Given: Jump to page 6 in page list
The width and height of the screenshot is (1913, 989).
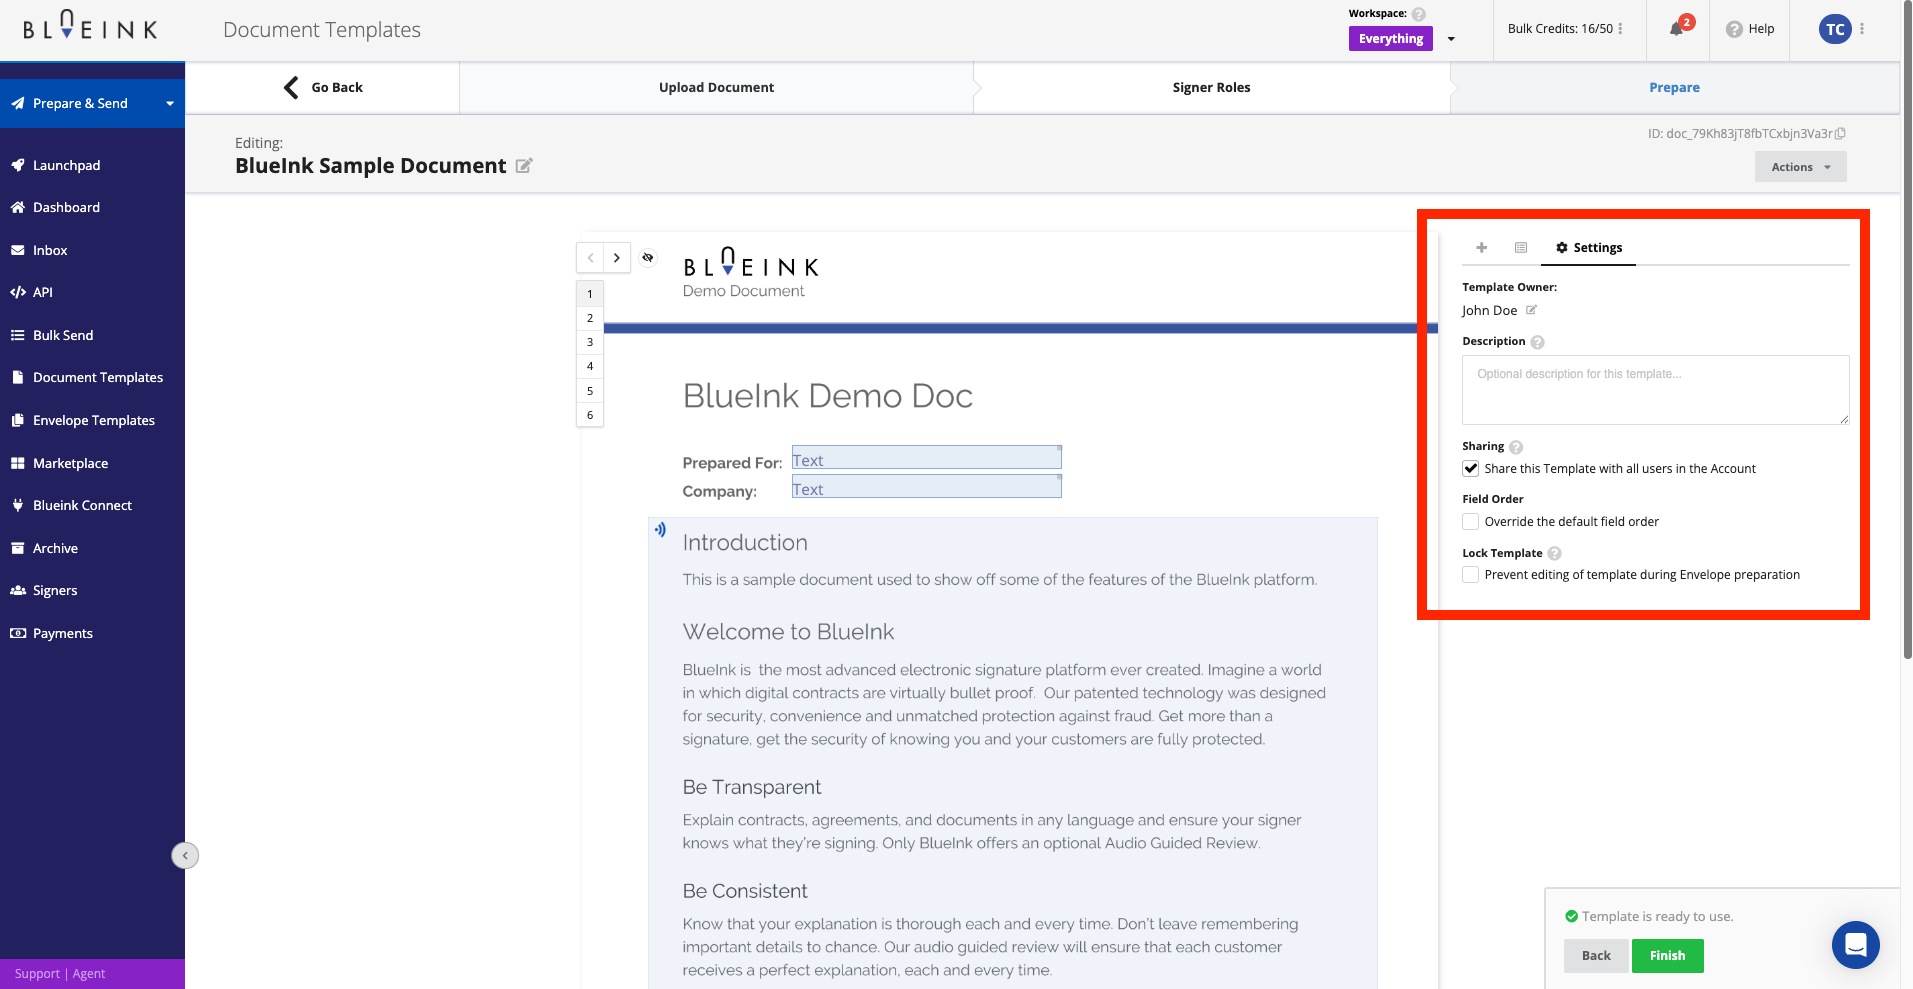Looking at the screenshot, I should [590, 415].
